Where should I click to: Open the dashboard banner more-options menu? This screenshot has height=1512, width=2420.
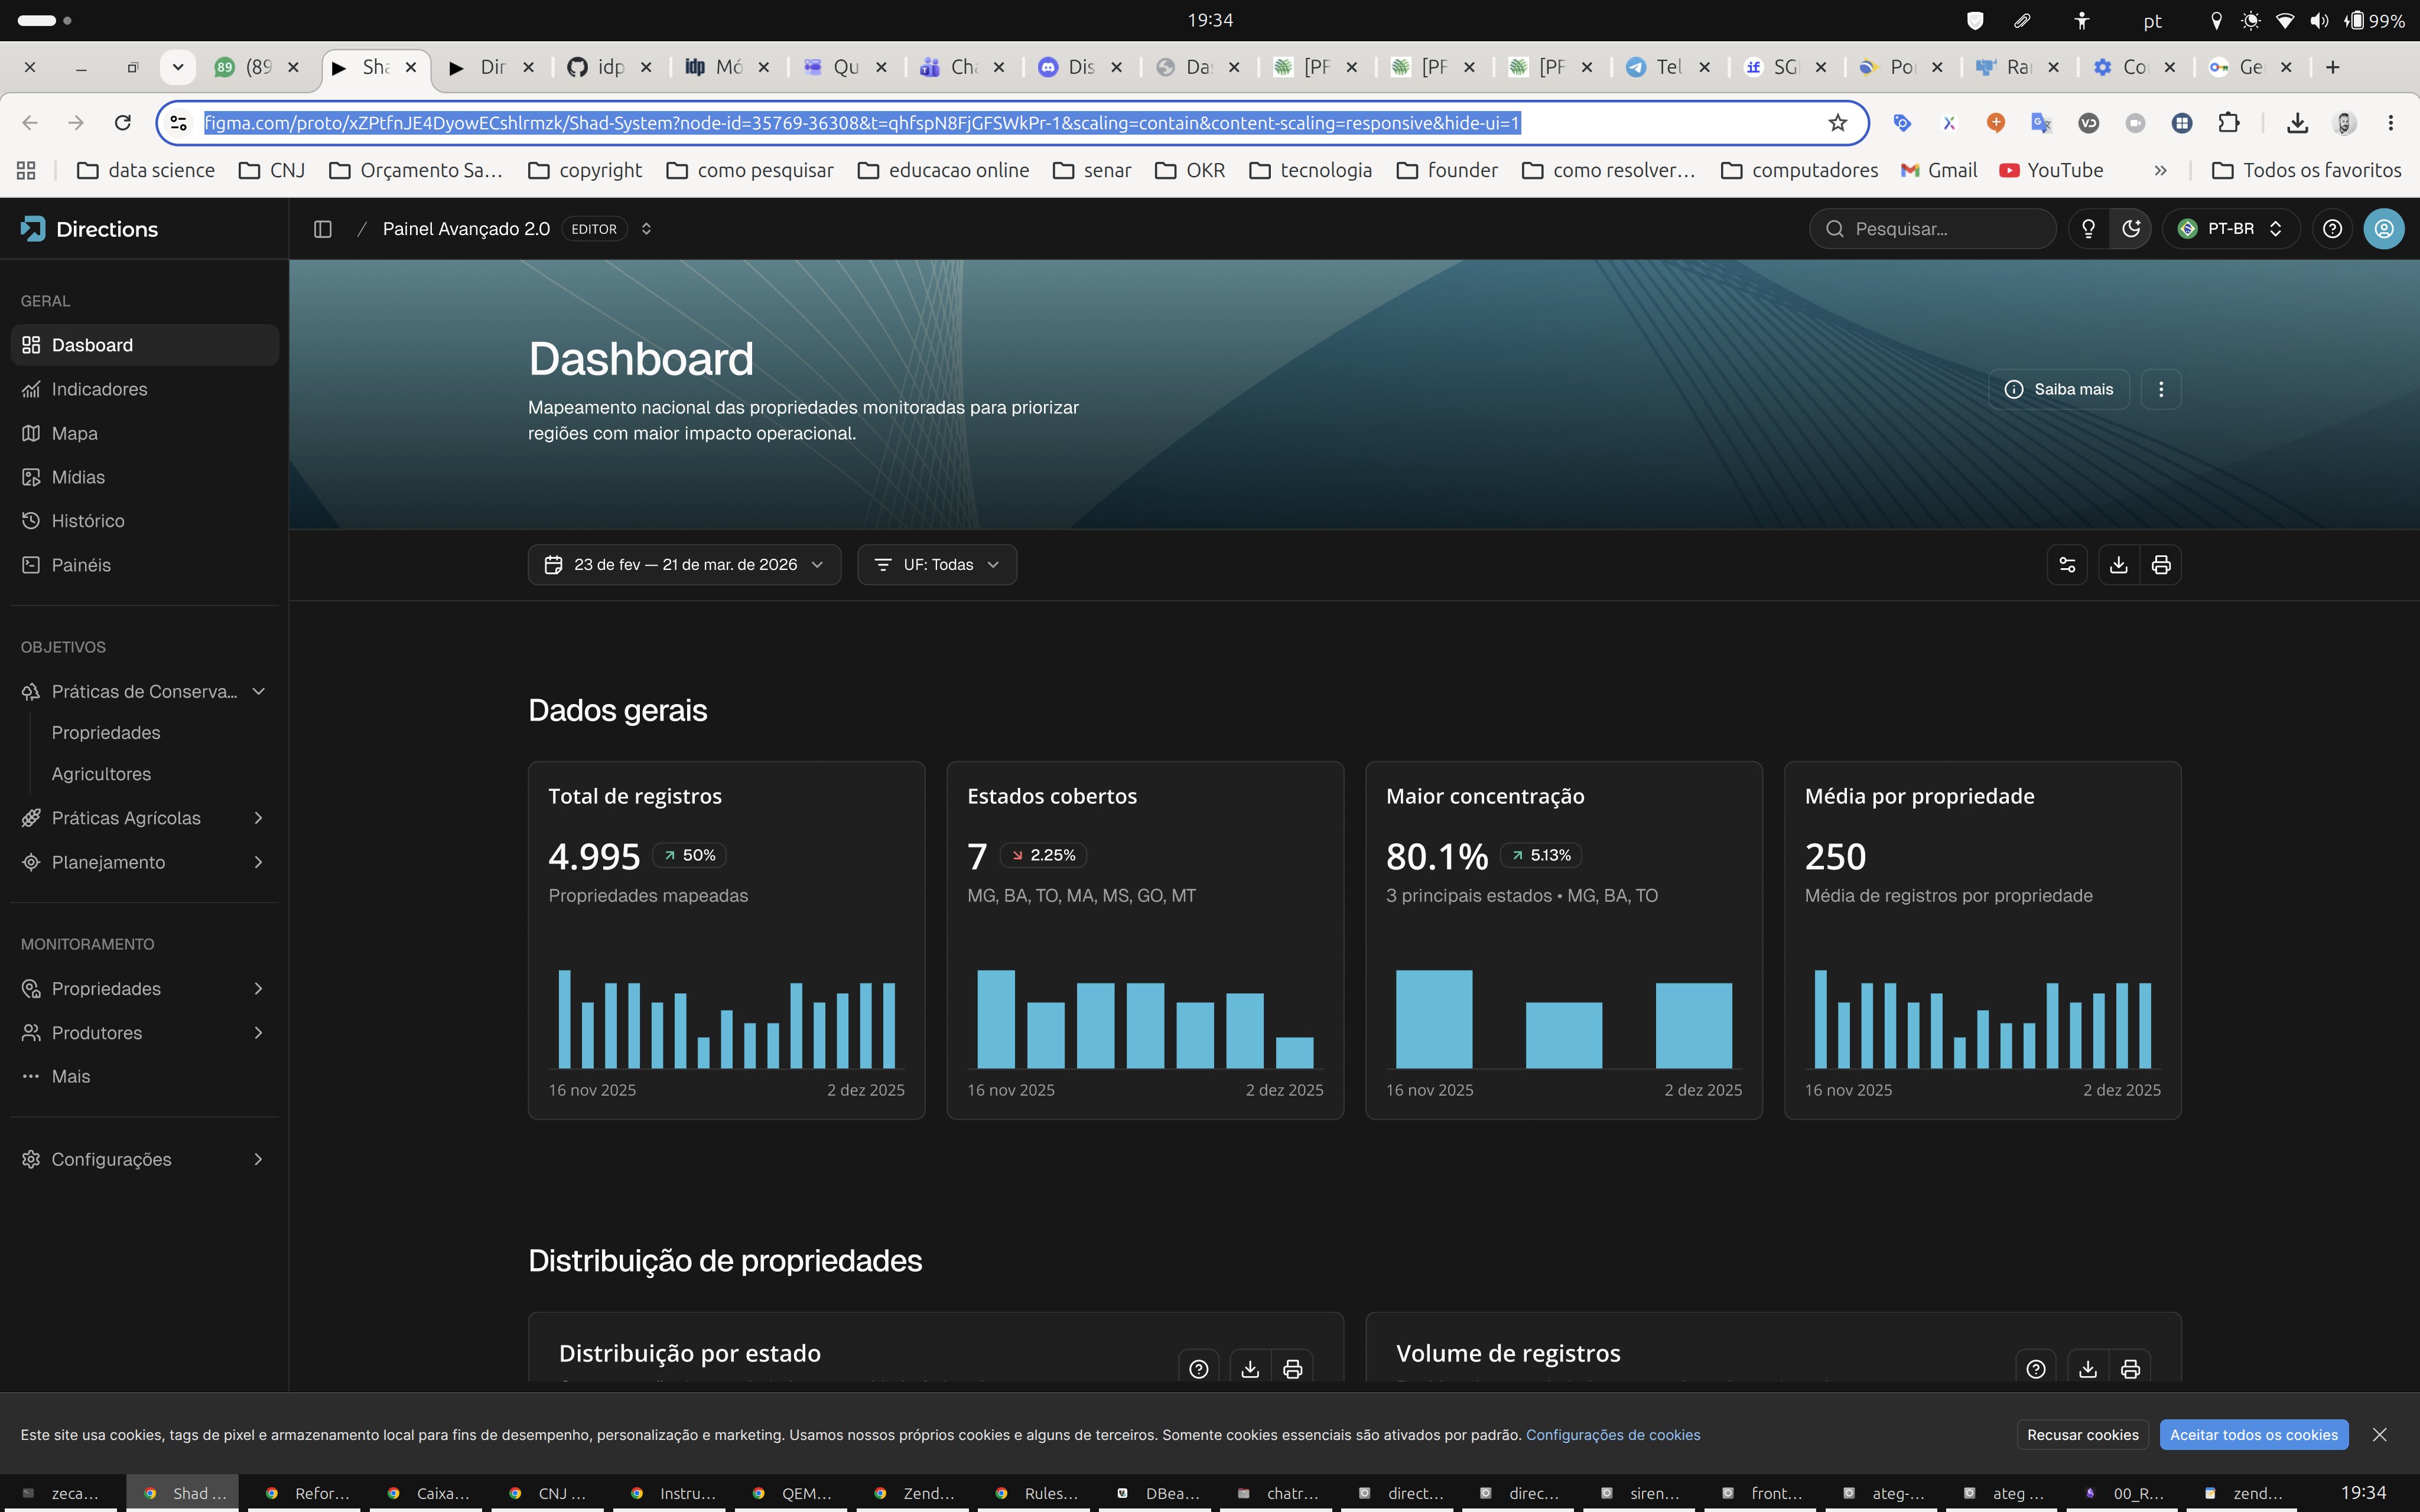point(2161,389)
